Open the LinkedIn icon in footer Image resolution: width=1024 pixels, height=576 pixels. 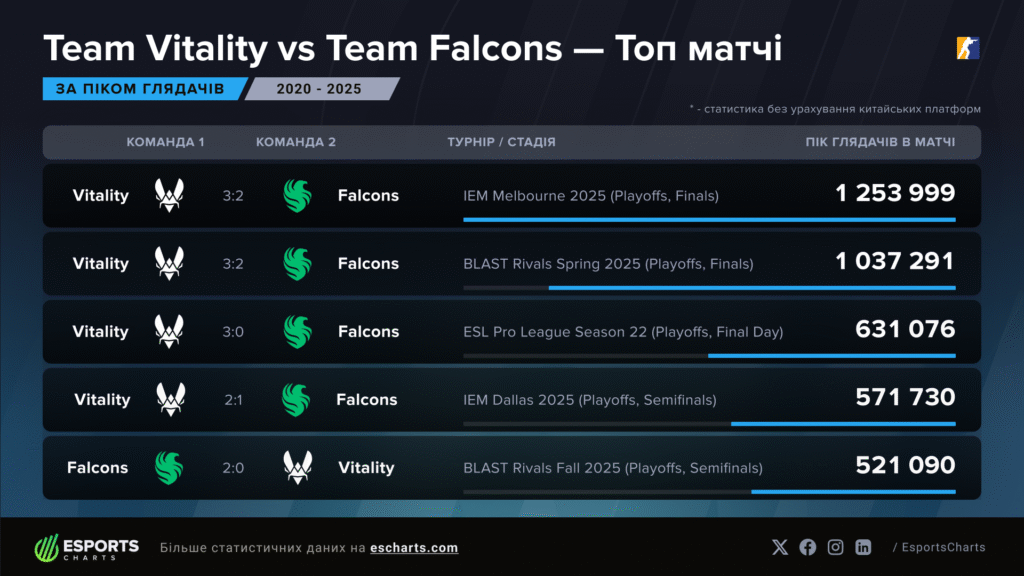863,547
